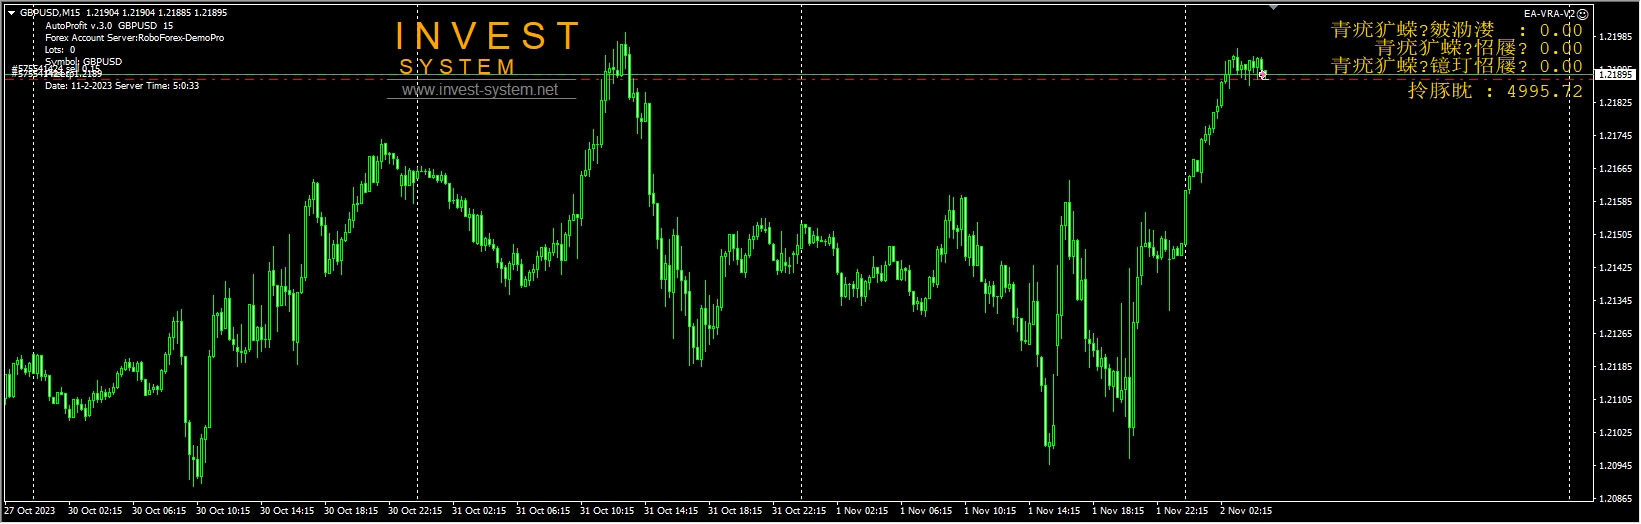The image size is (1641, 524).
Task: Click the 1.20865 price scale label
Action: (x=1616, y=499)
